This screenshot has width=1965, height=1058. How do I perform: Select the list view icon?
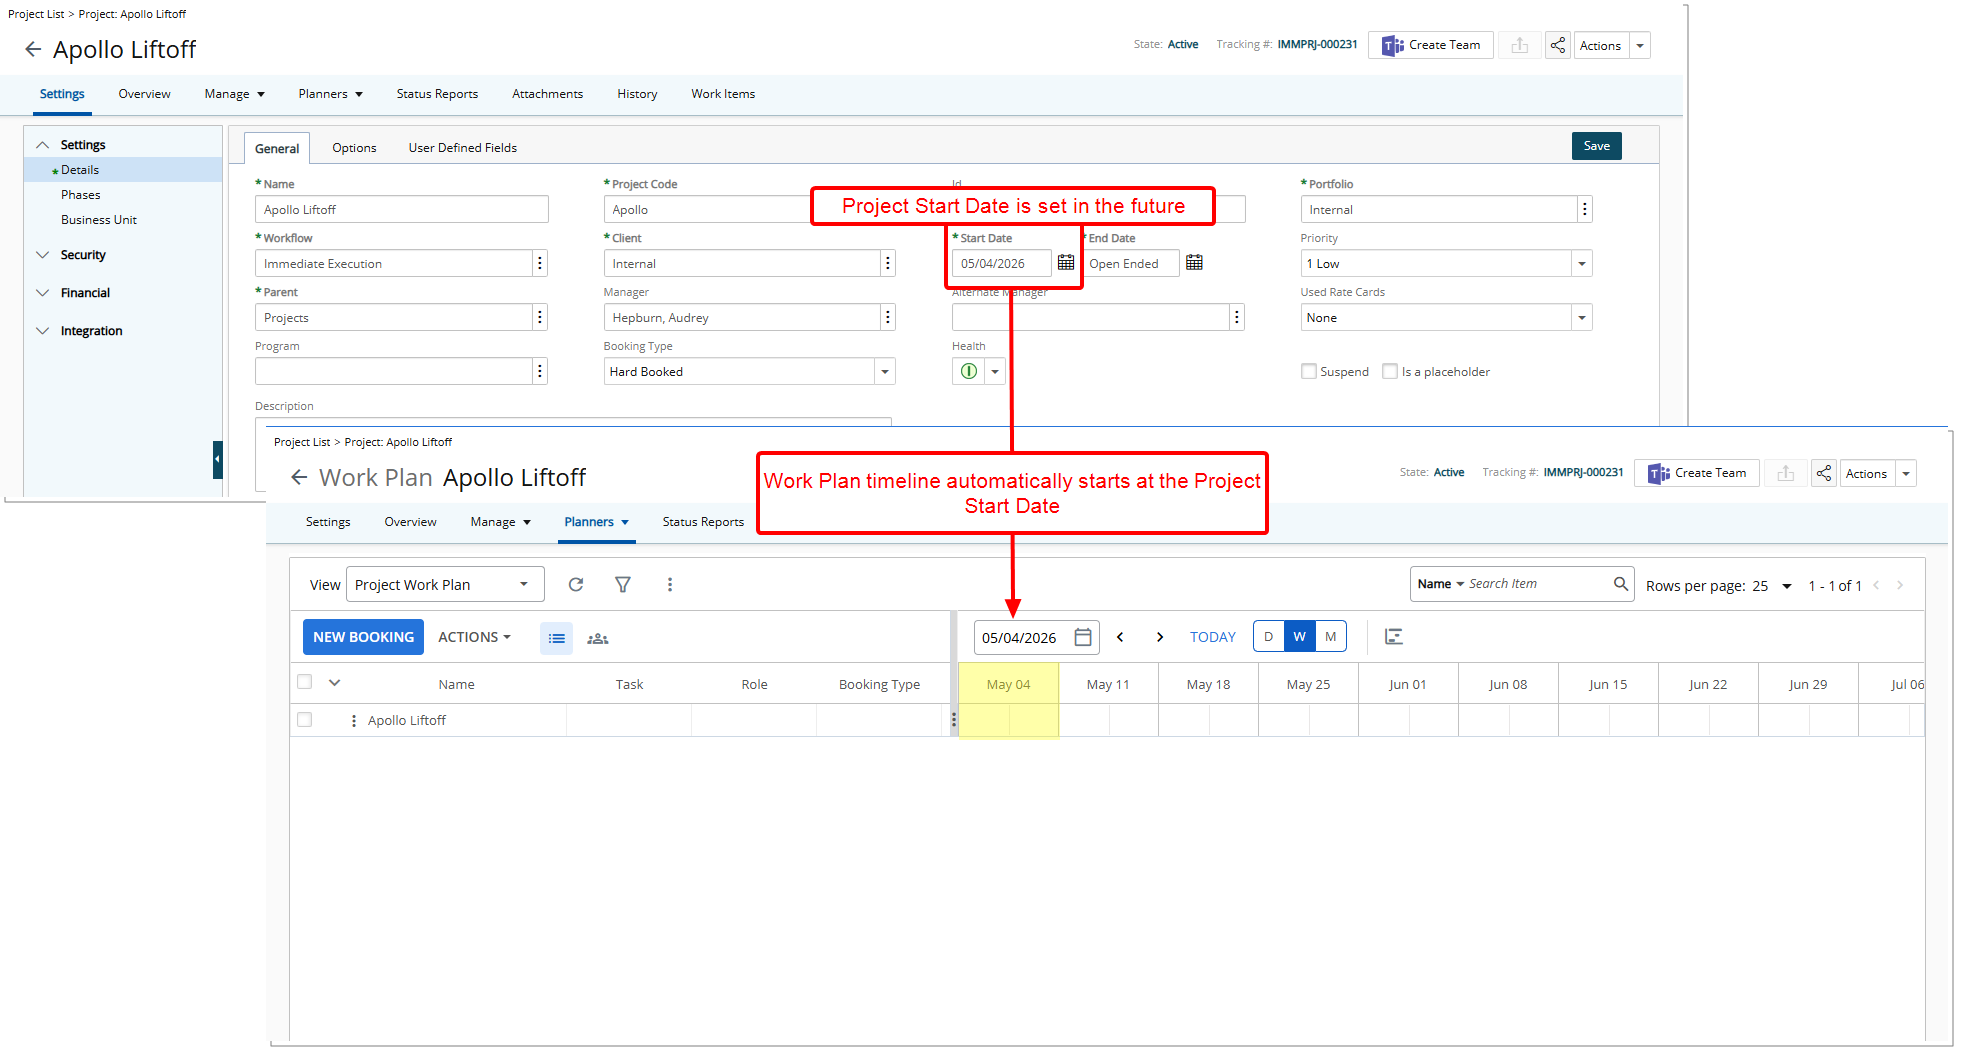point(556,637)
